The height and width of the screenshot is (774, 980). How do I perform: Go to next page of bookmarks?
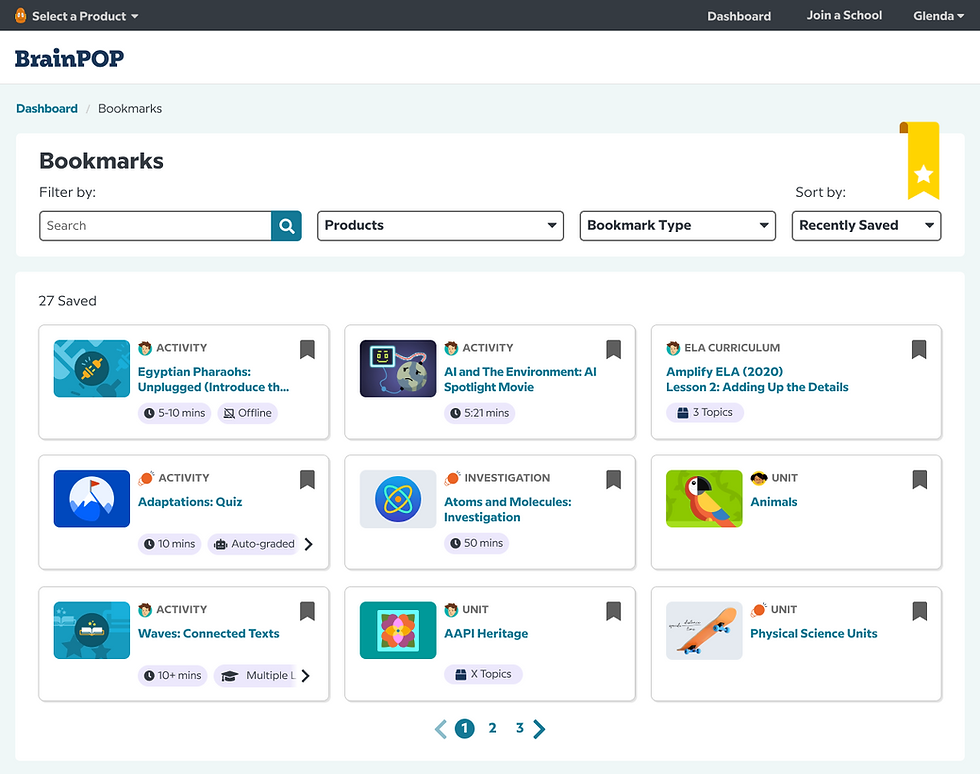coord(539,728)
